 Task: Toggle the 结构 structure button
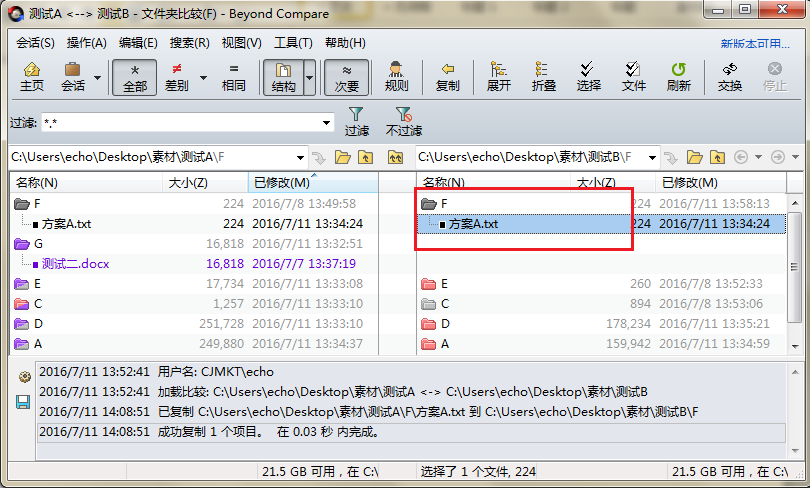[283, 77]
